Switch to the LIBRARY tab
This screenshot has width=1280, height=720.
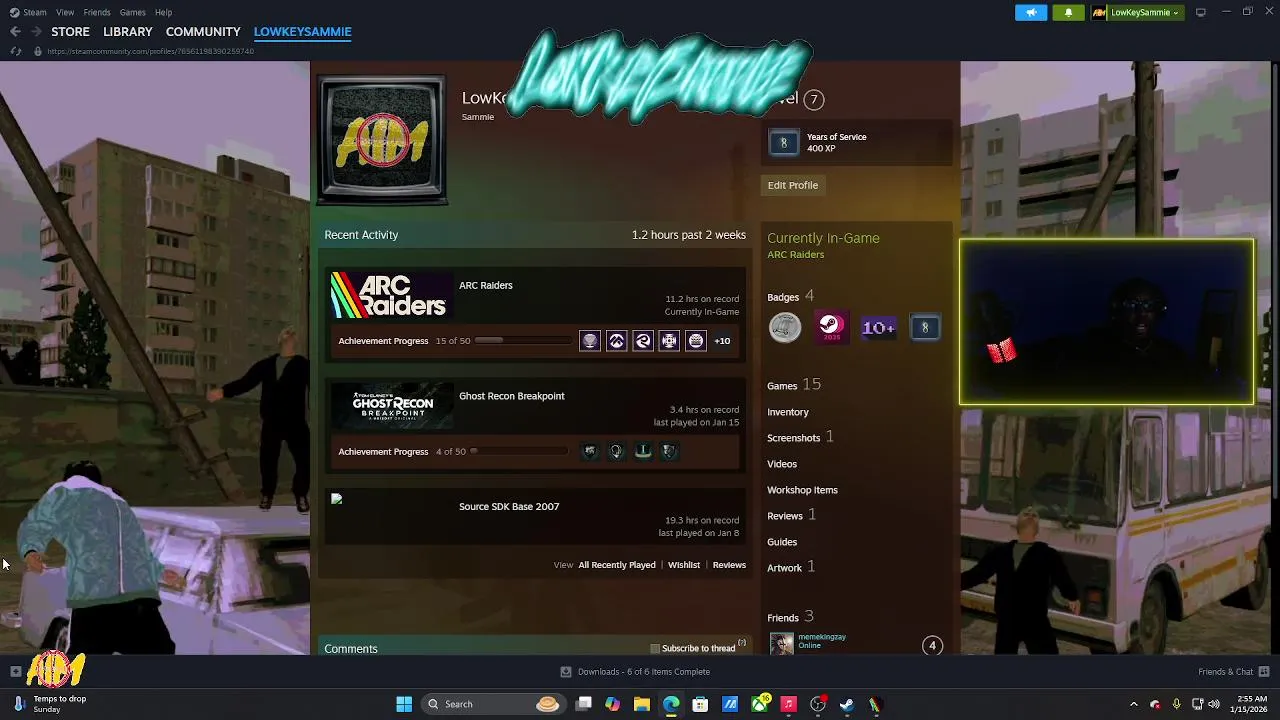(128, 32)
